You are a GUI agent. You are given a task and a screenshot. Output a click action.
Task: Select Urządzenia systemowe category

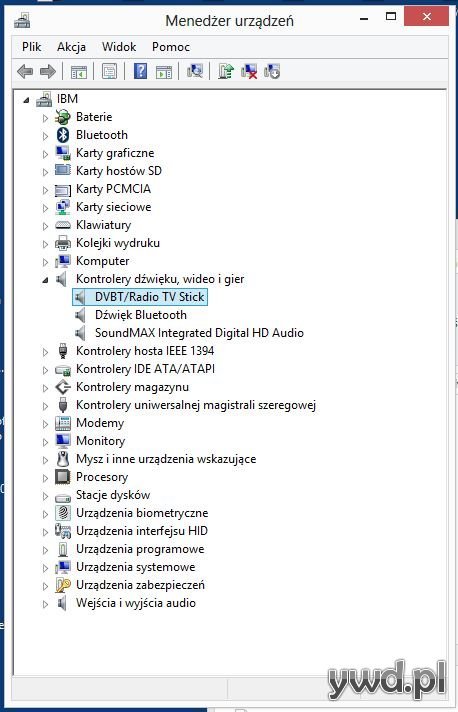(x=135, y=567)
